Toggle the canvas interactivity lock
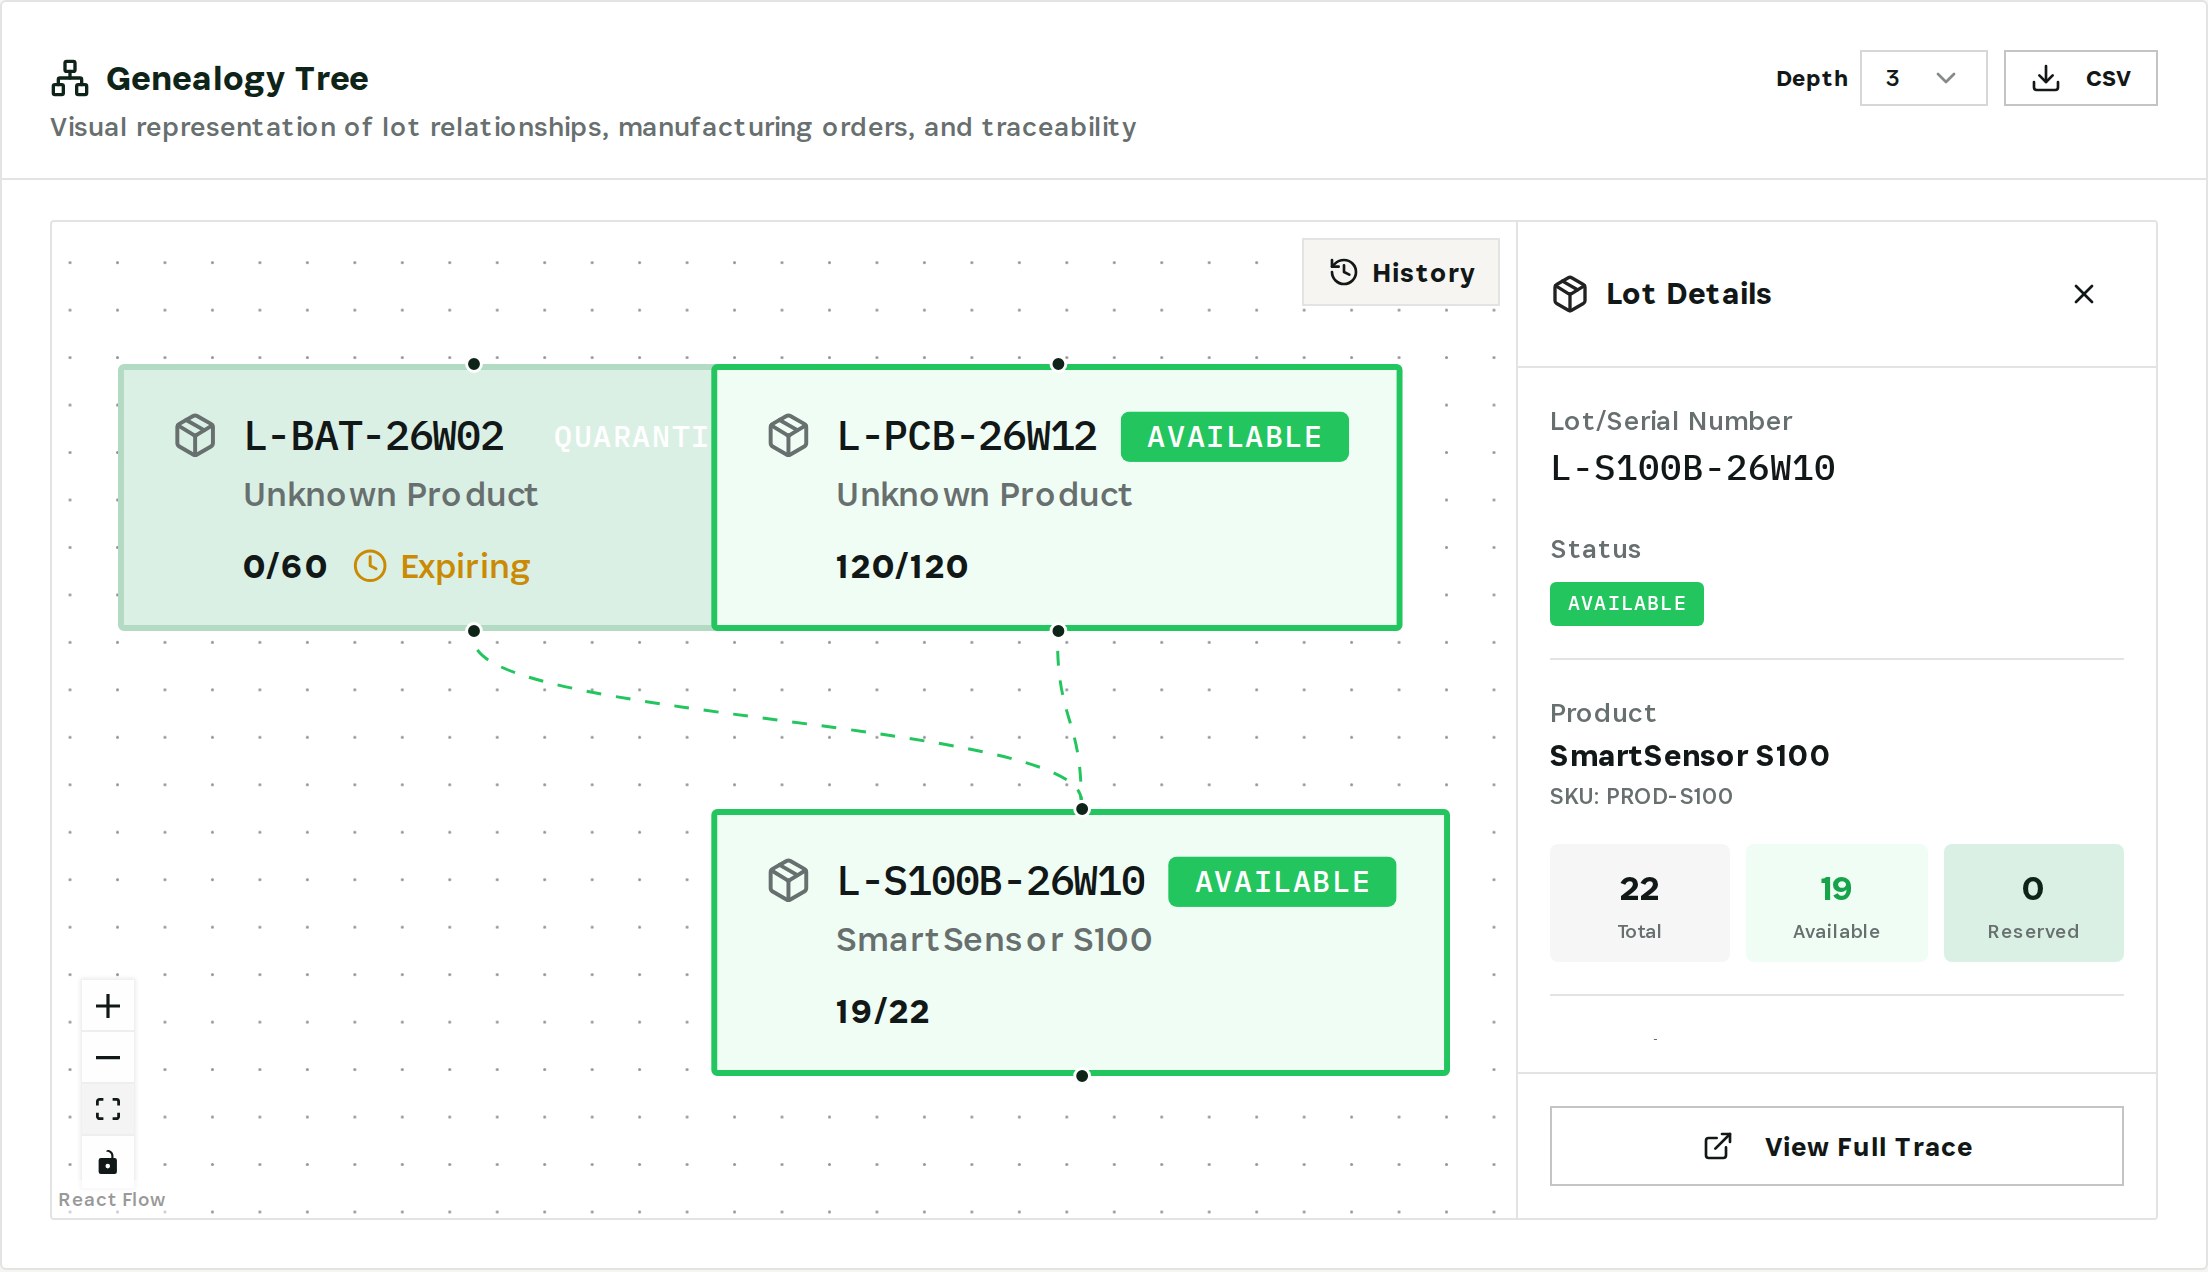 (108, 1162)
